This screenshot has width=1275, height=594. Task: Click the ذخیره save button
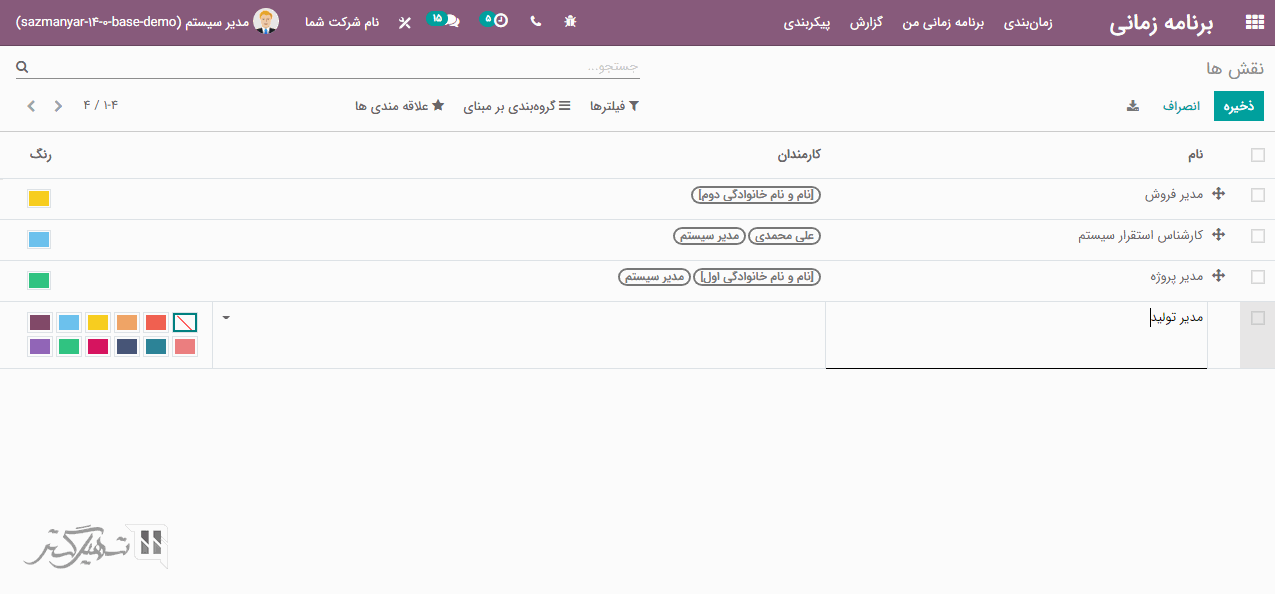[1238, 106]
